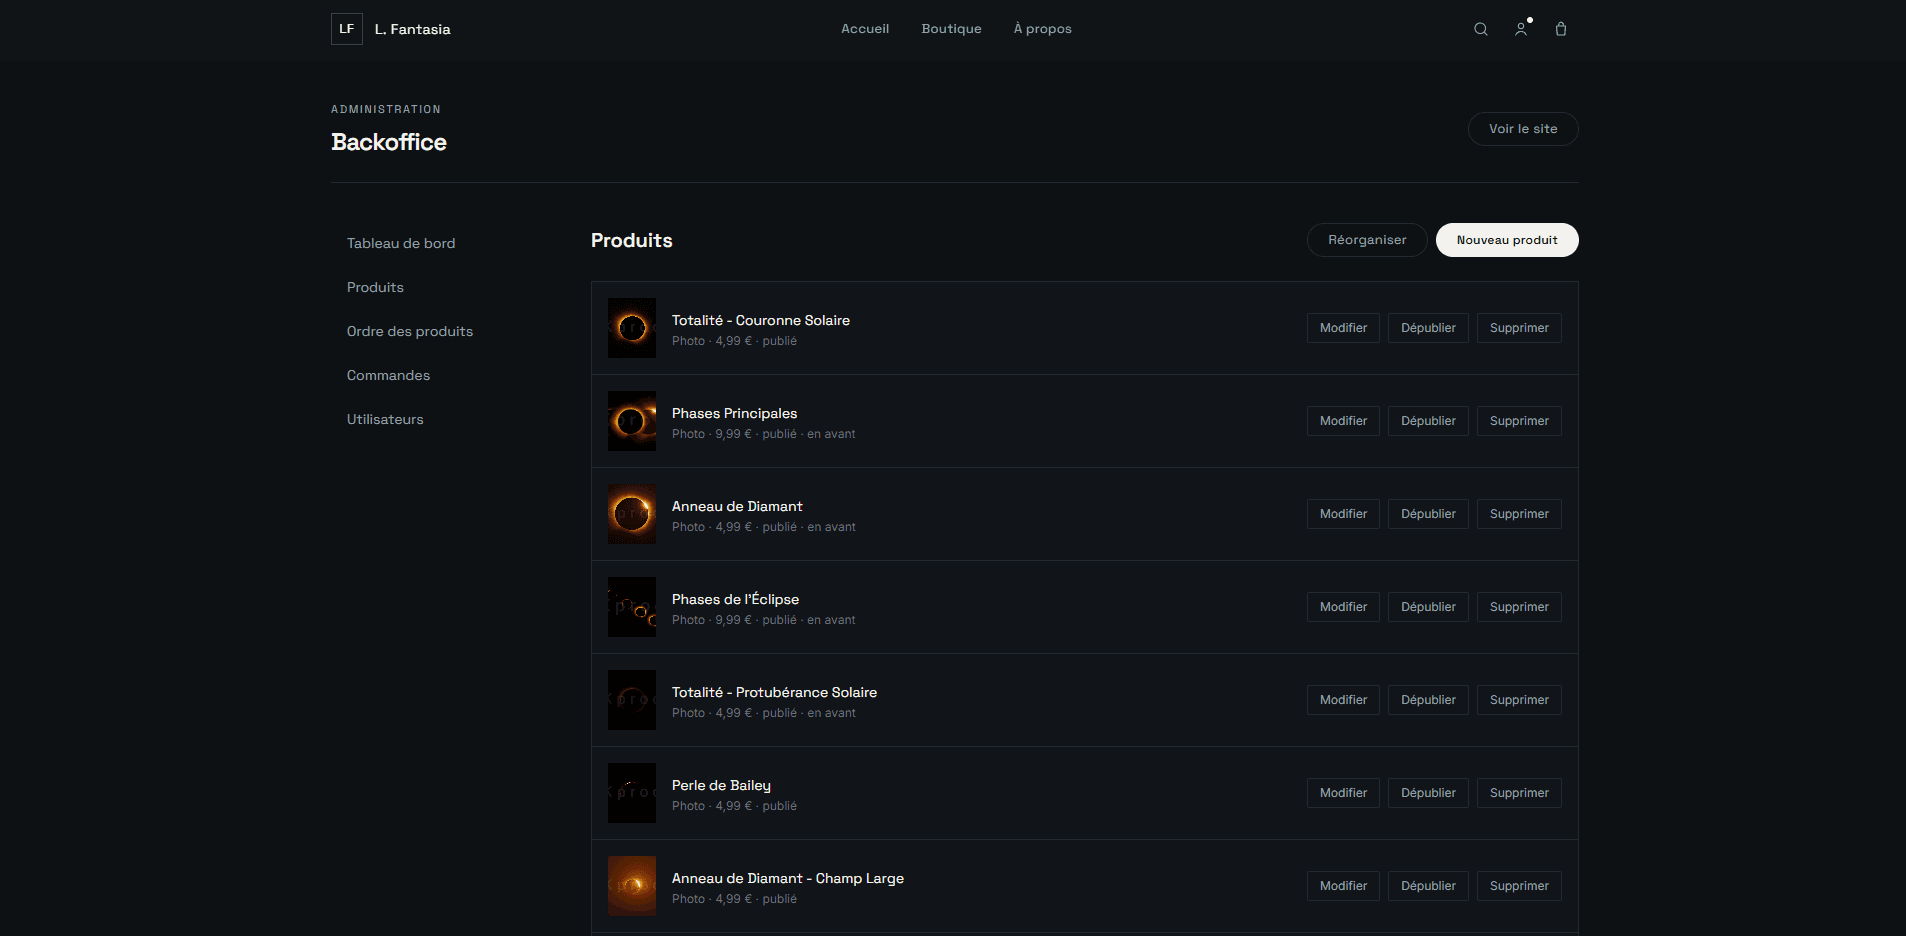The width and height of the screenshot is (1906, 936).
Task: Modifier Phases de l'Éclipse product
Action: click(1343, 607)
